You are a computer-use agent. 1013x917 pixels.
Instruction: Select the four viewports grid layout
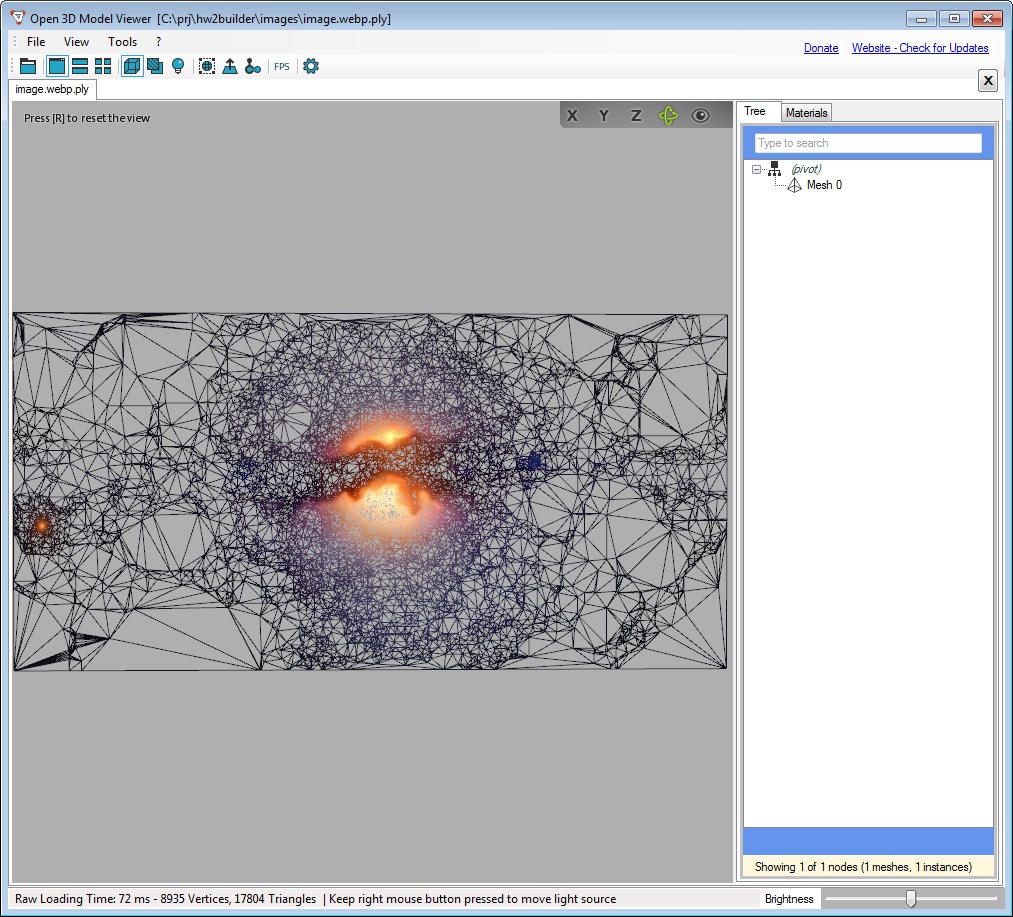click(x=103, y=66)
